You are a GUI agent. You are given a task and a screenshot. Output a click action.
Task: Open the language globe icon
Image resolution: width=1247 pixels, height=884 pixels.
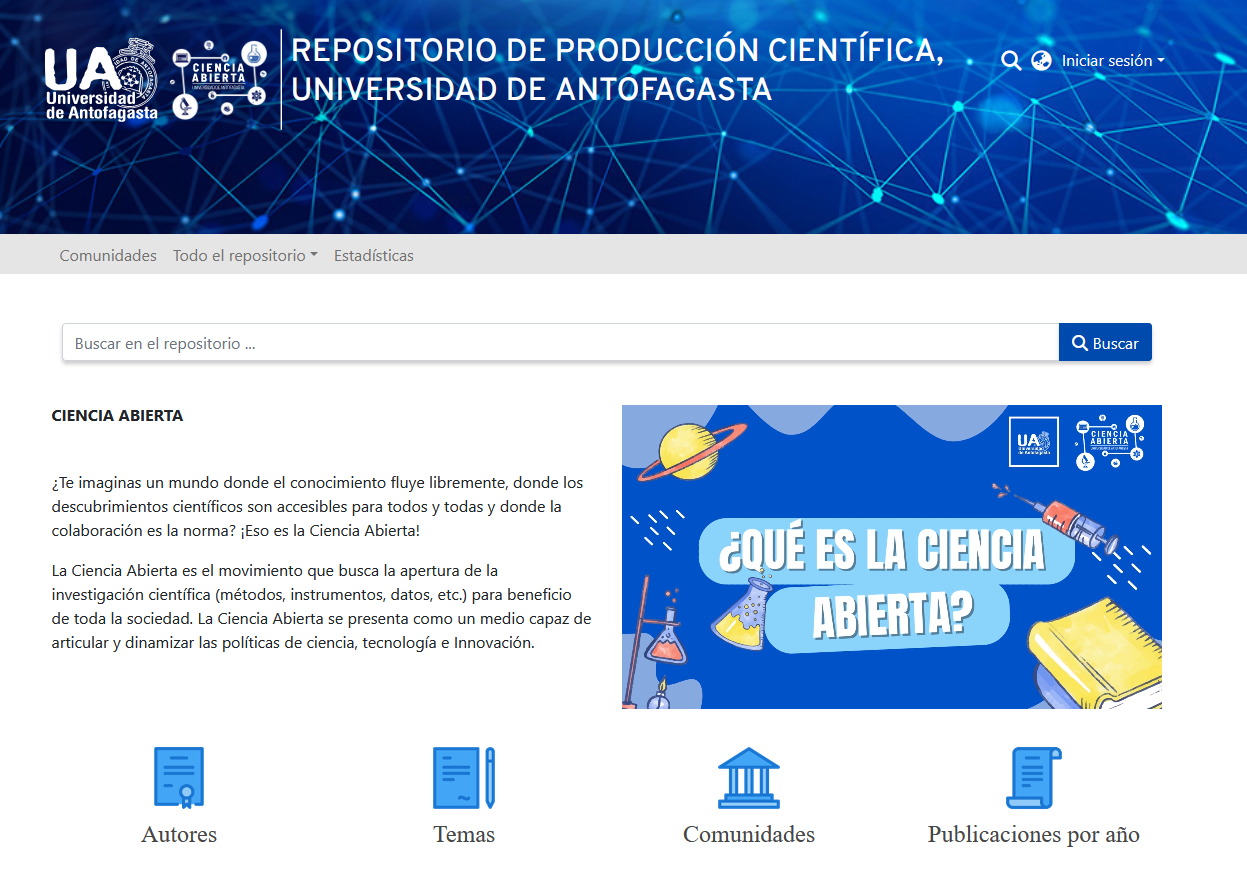point(1042,61)
